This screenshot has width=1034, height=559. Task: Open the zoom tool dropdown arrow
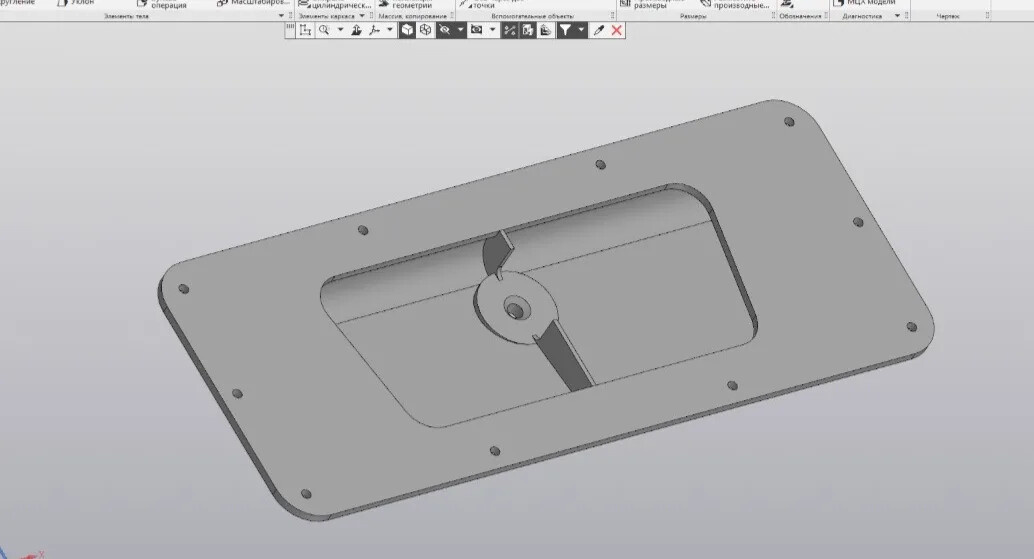pos(340,30)
